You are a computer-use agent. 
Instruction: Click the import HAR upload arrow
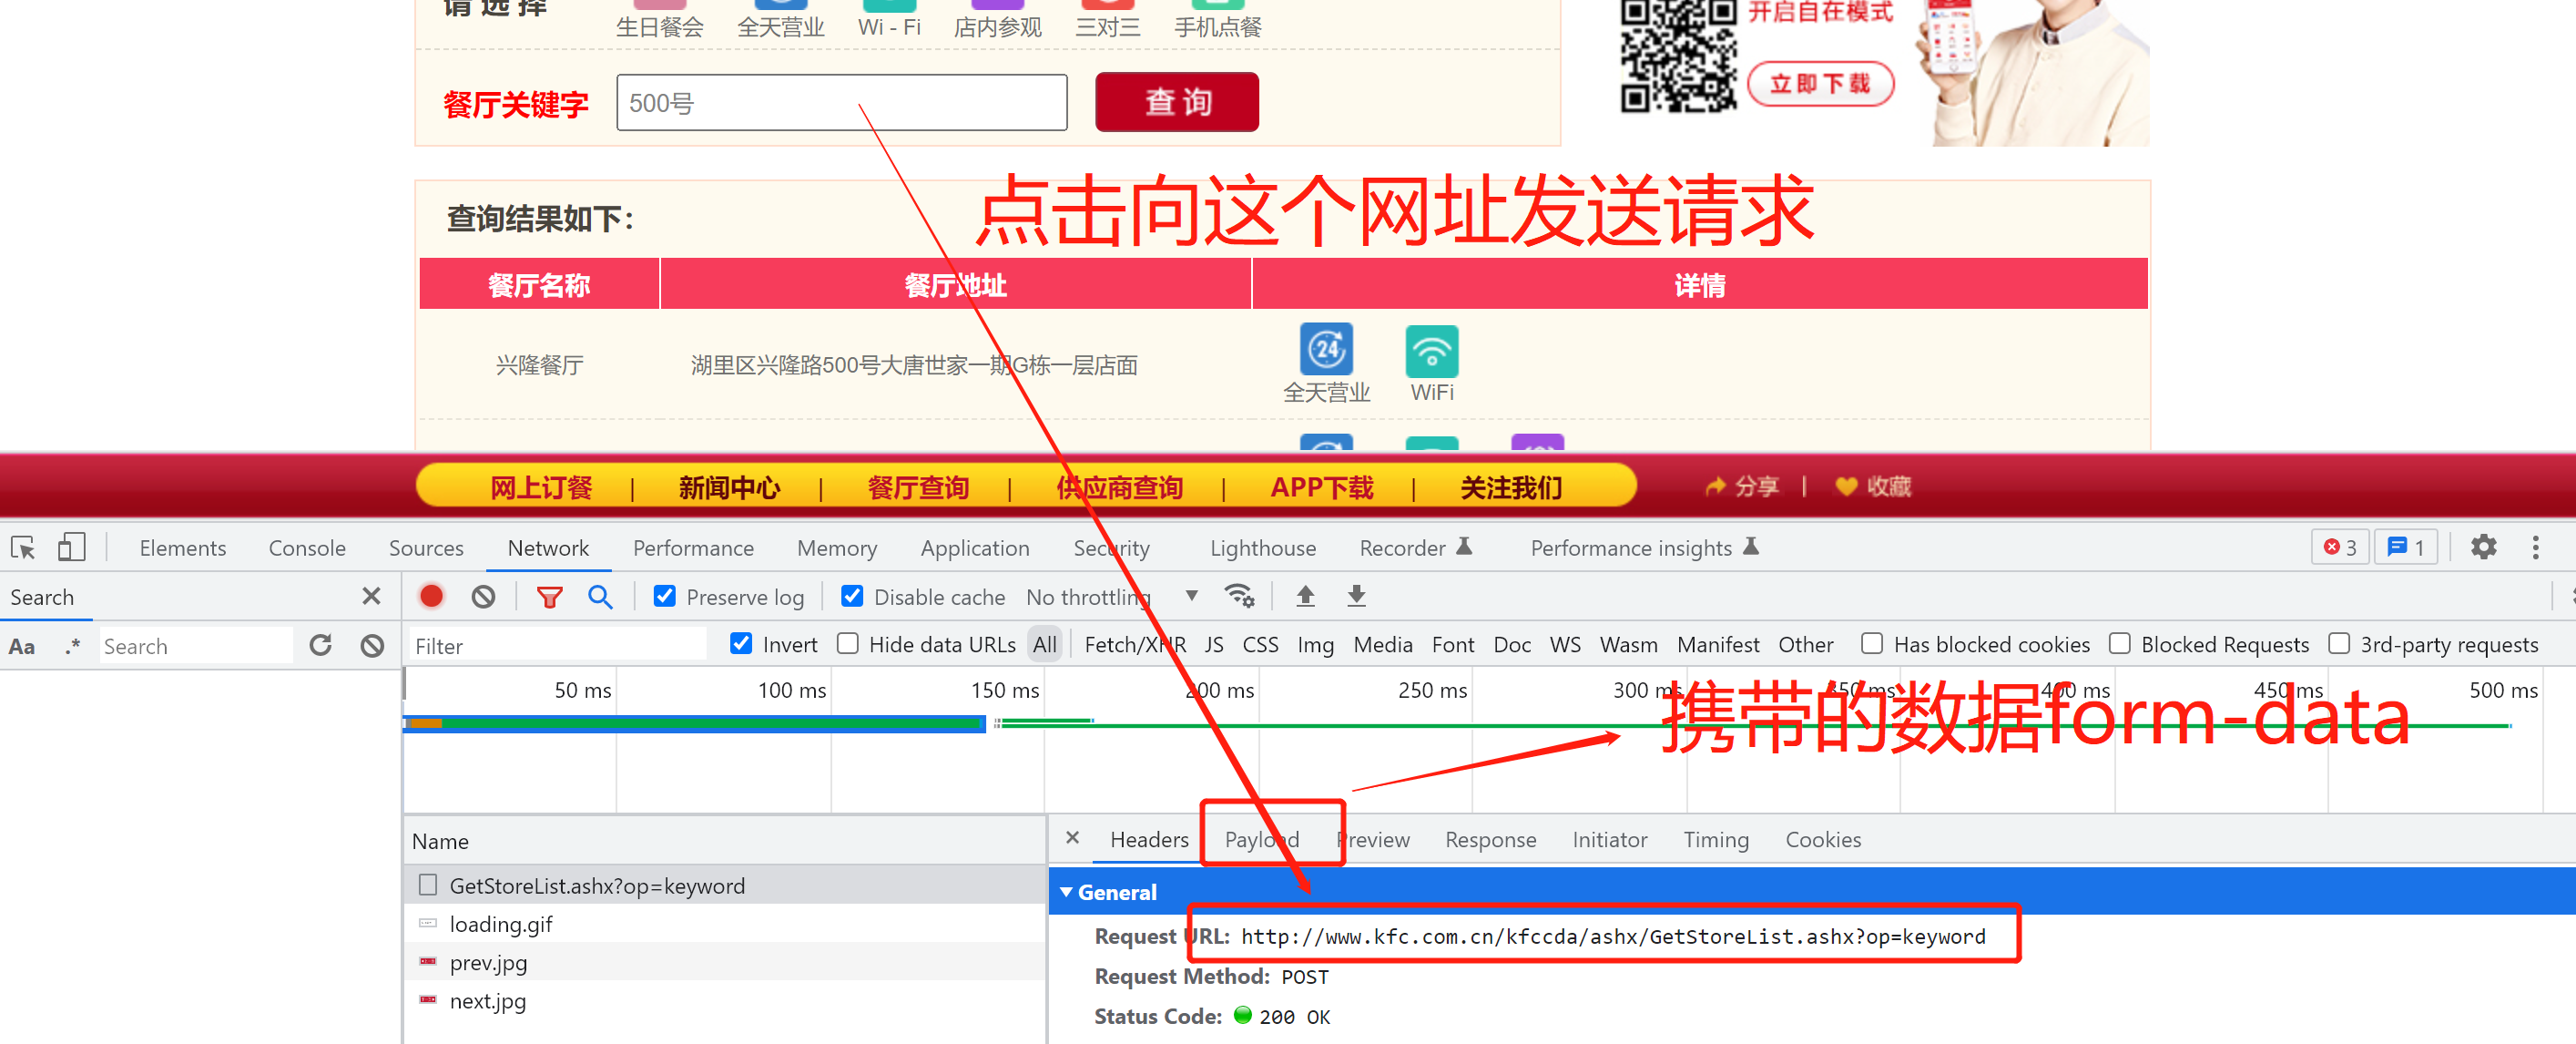1305,596
